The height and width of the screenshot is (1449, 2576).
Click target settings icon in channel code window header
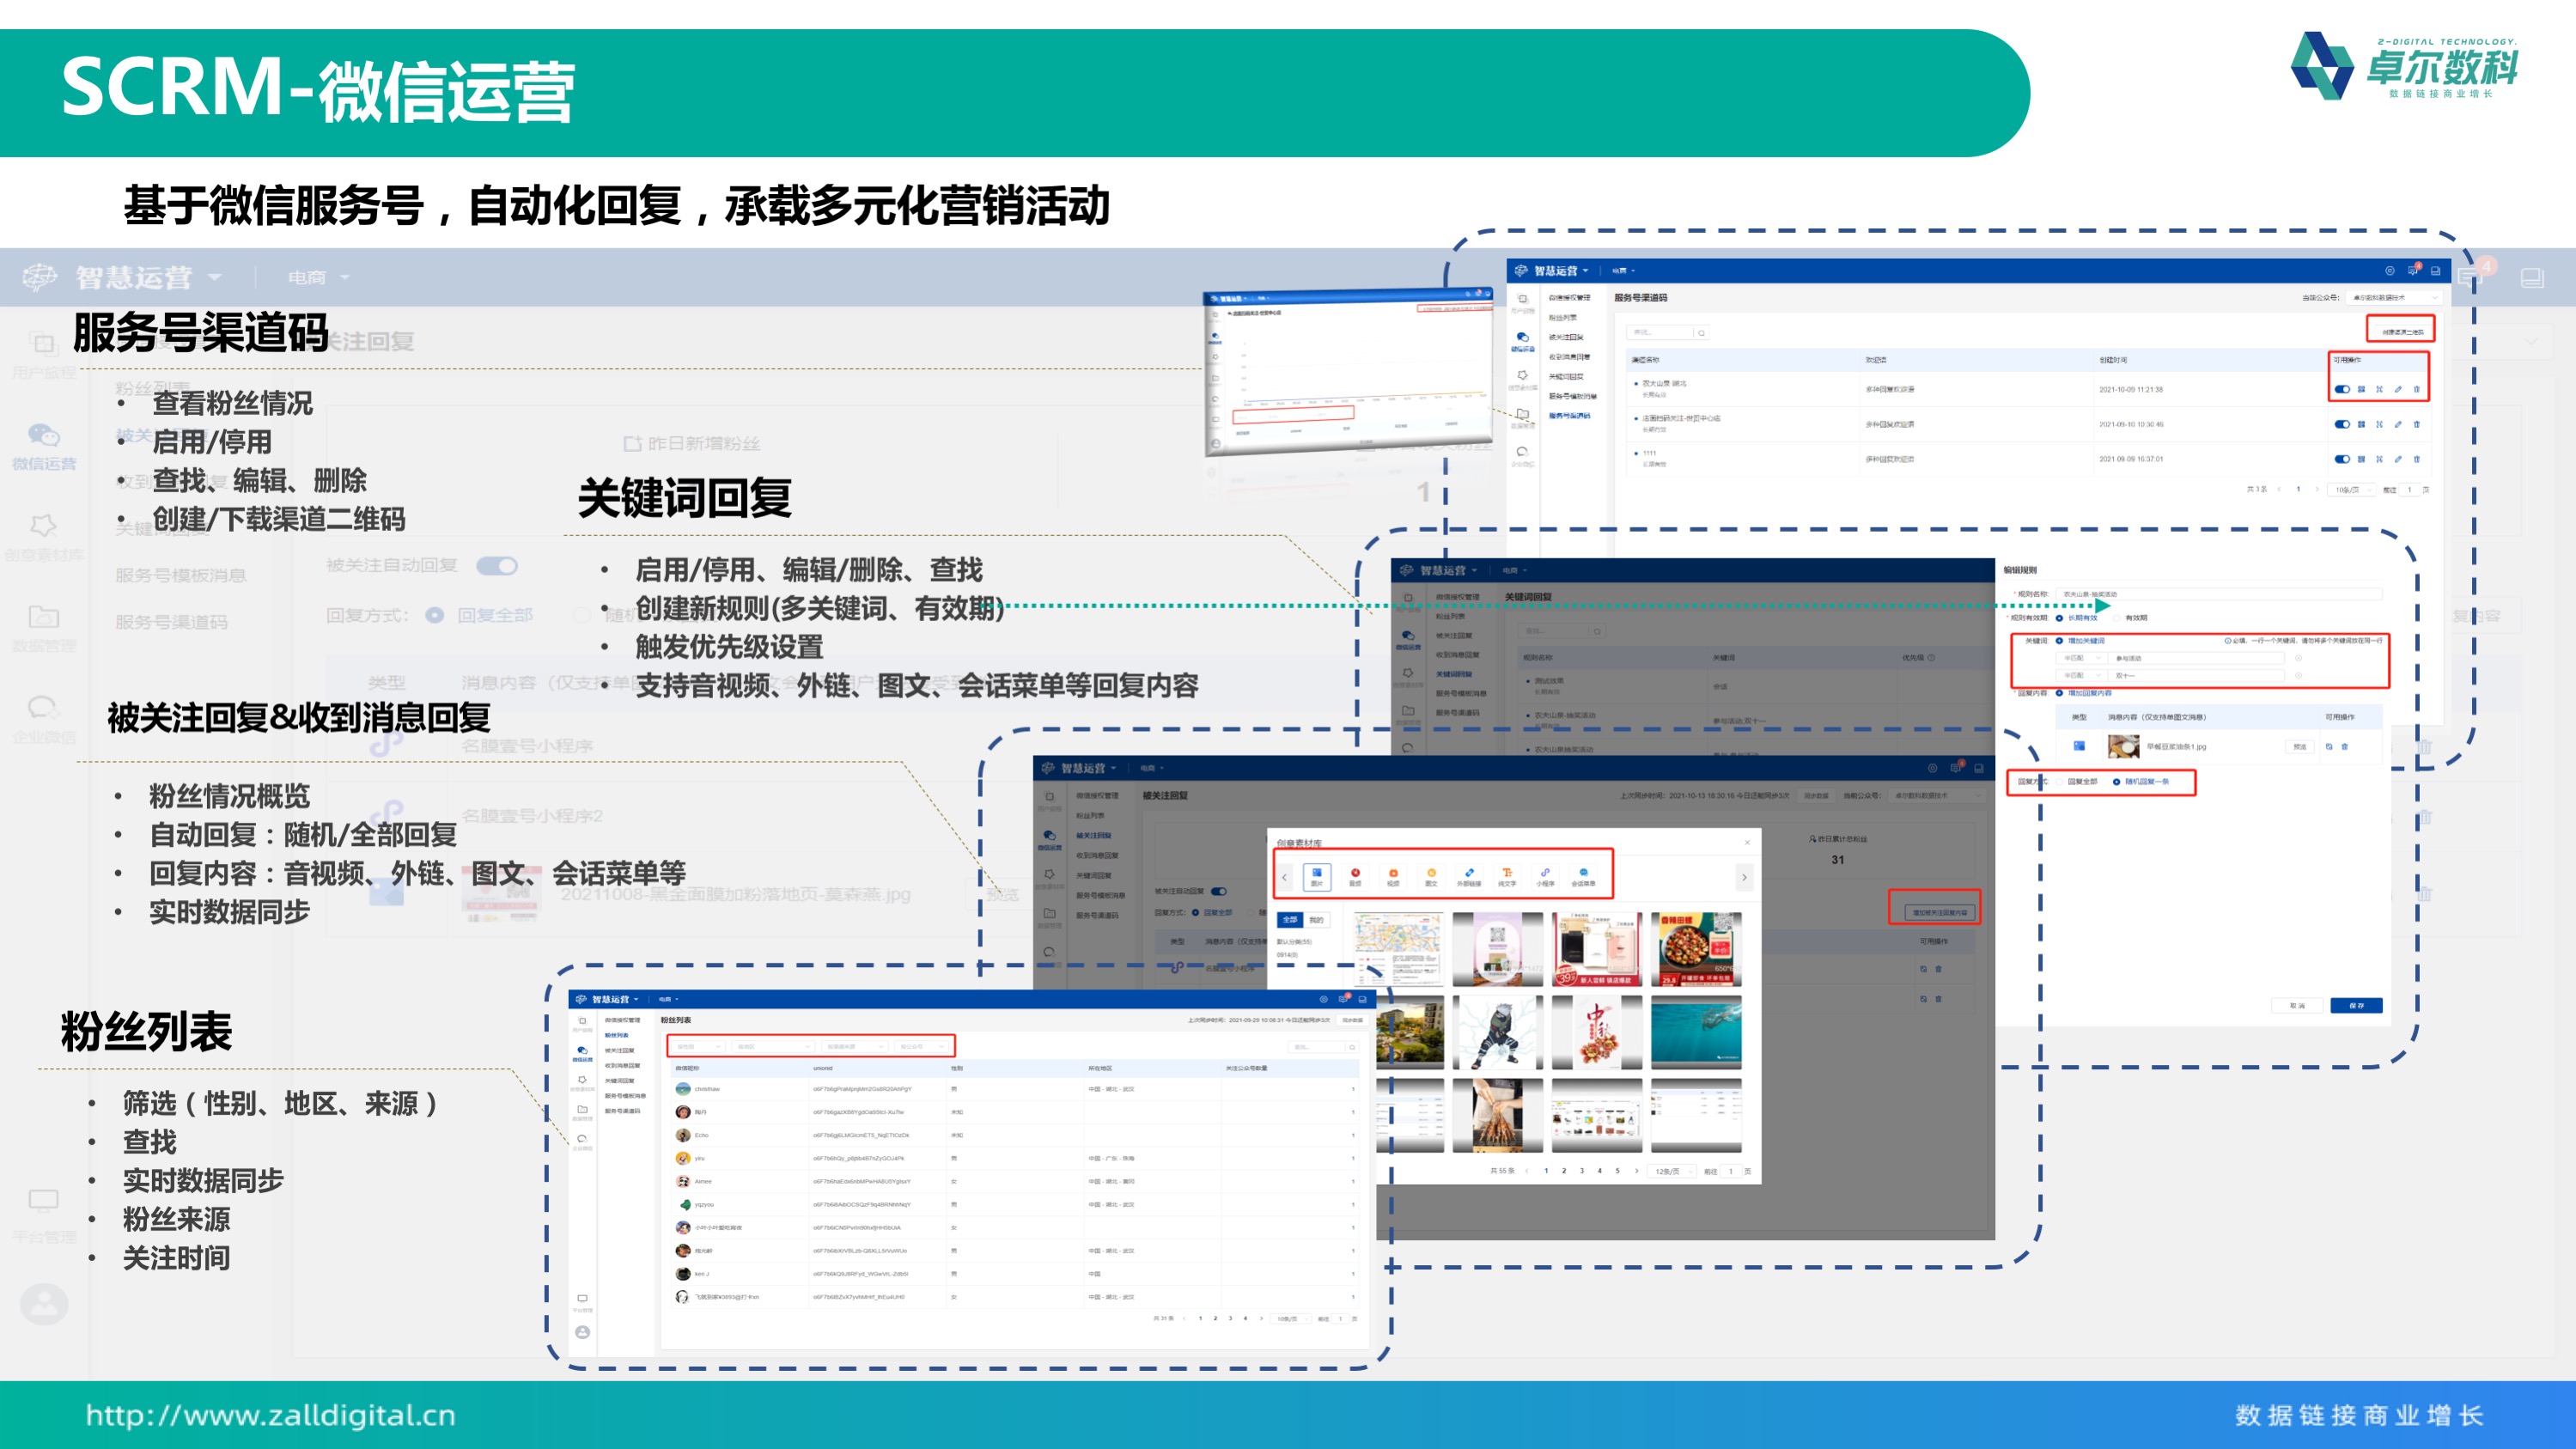coord(2390,270)
